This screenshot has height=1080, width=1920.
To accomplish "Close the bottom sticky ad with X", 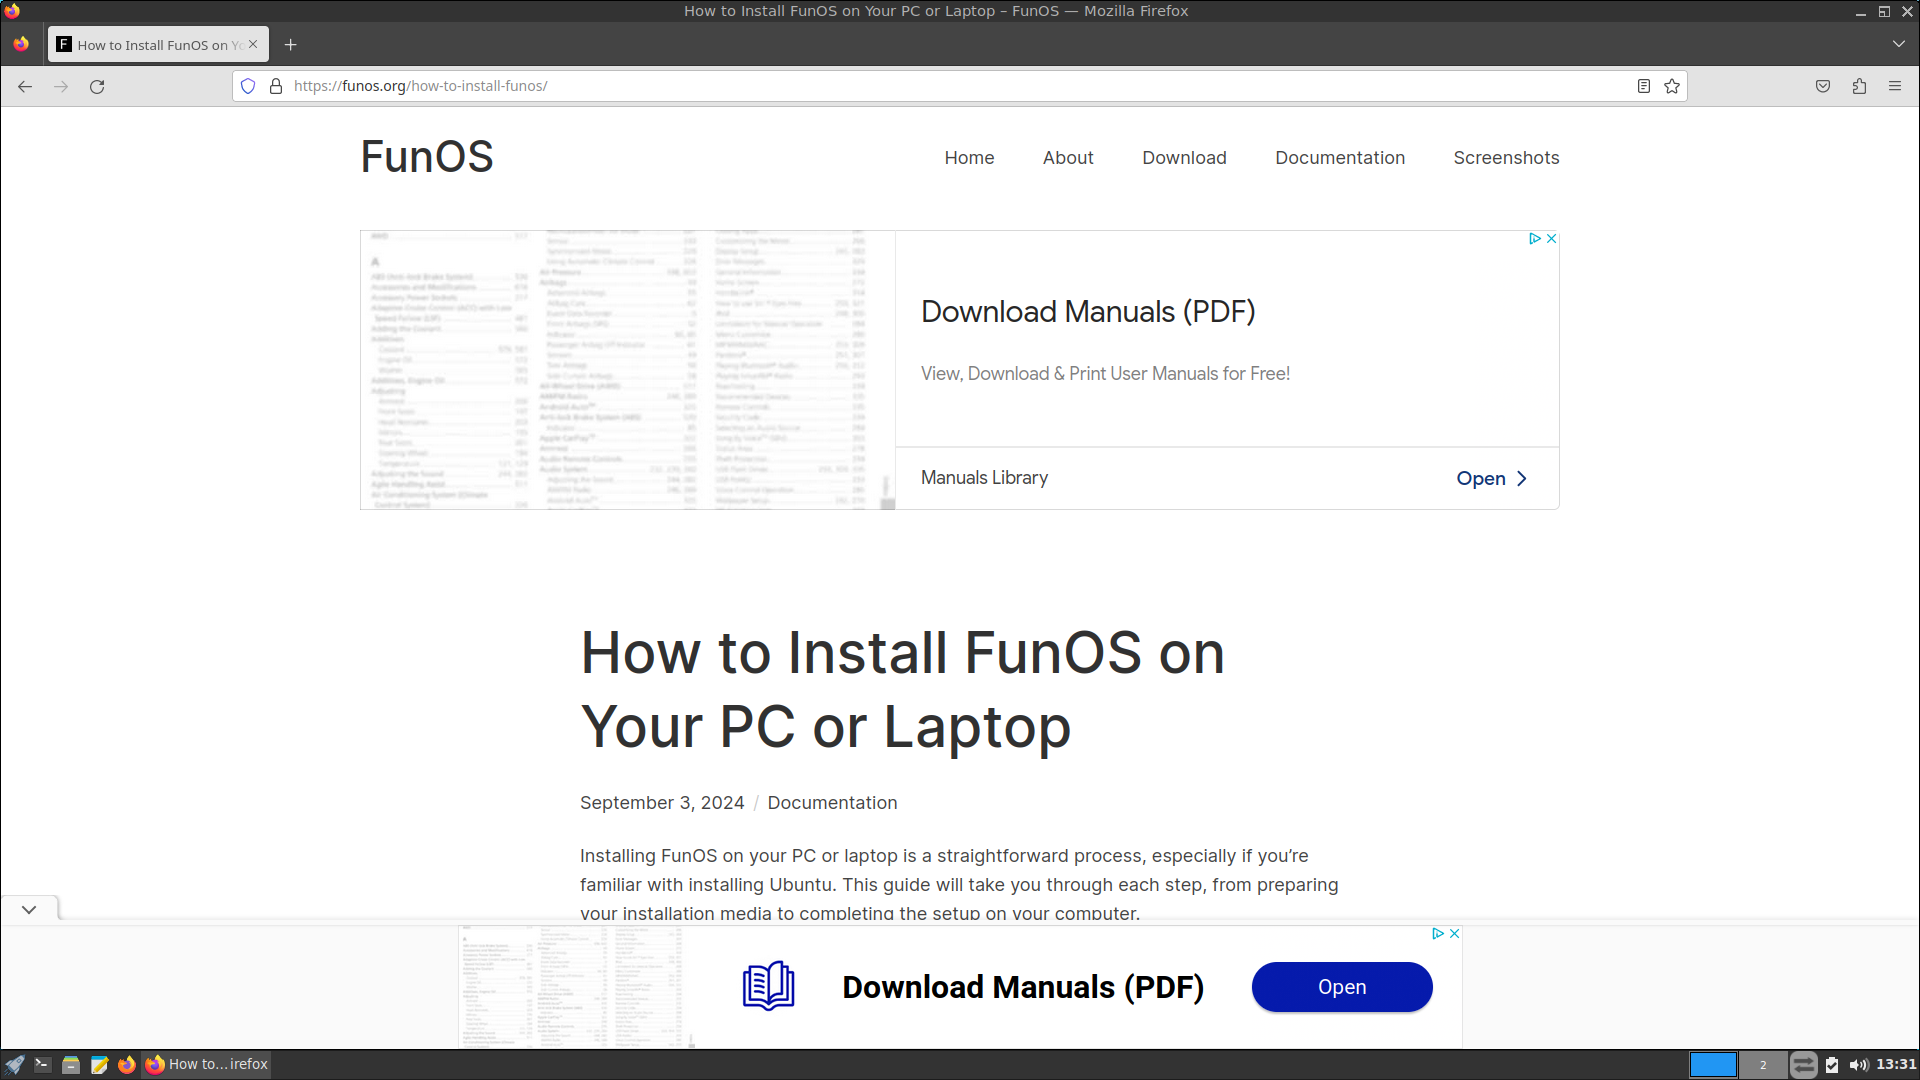I will click(1454, 933).
